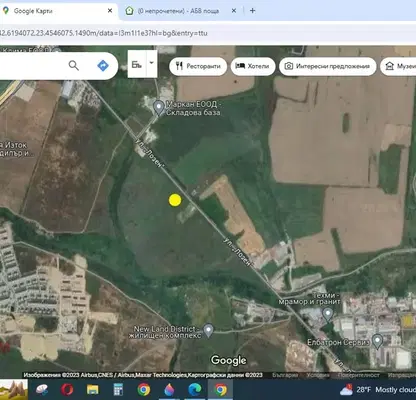Expand the language dropdown arrow

point(152,64)
